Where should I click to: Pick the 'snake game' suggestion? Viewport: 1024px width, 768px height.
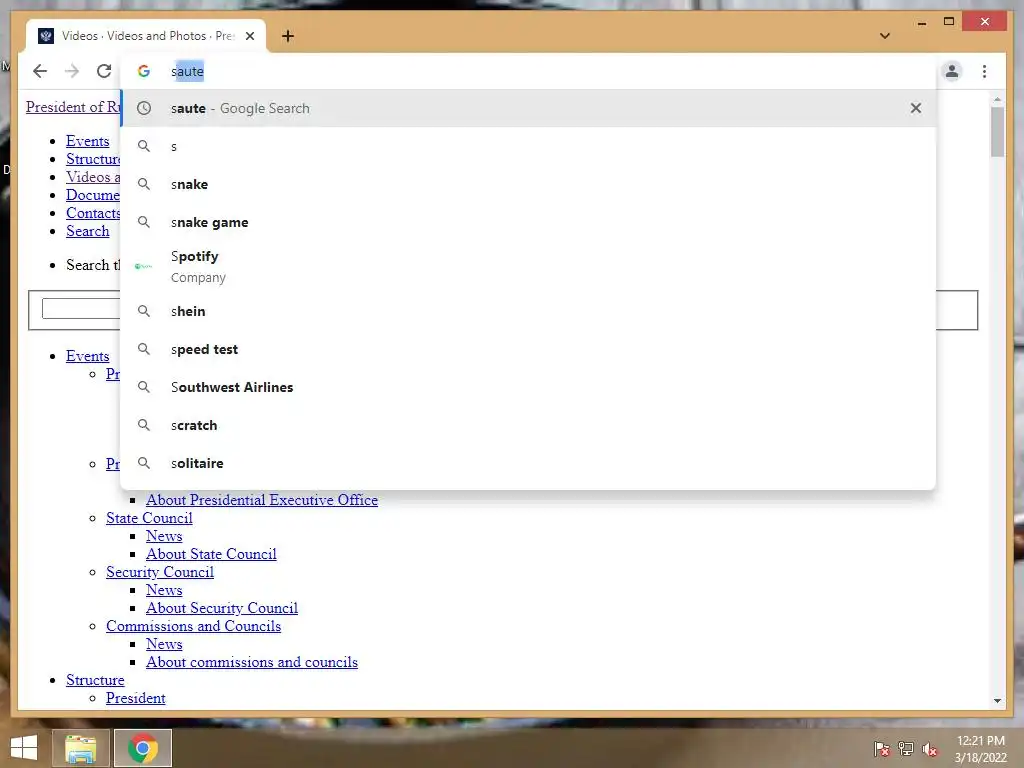(x=529, y=222)
